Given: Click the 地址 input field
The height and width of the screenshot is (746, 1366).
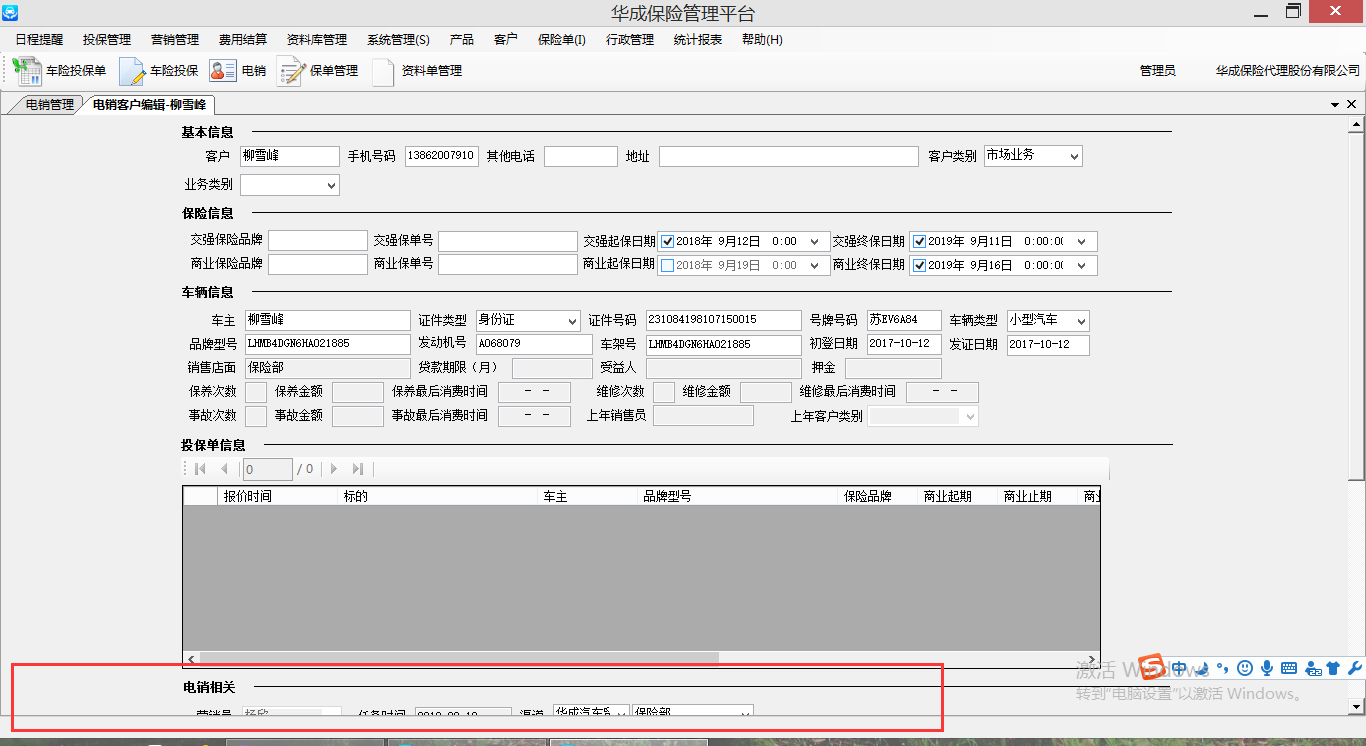Looking at the screenshot, I should pos(788,156).
